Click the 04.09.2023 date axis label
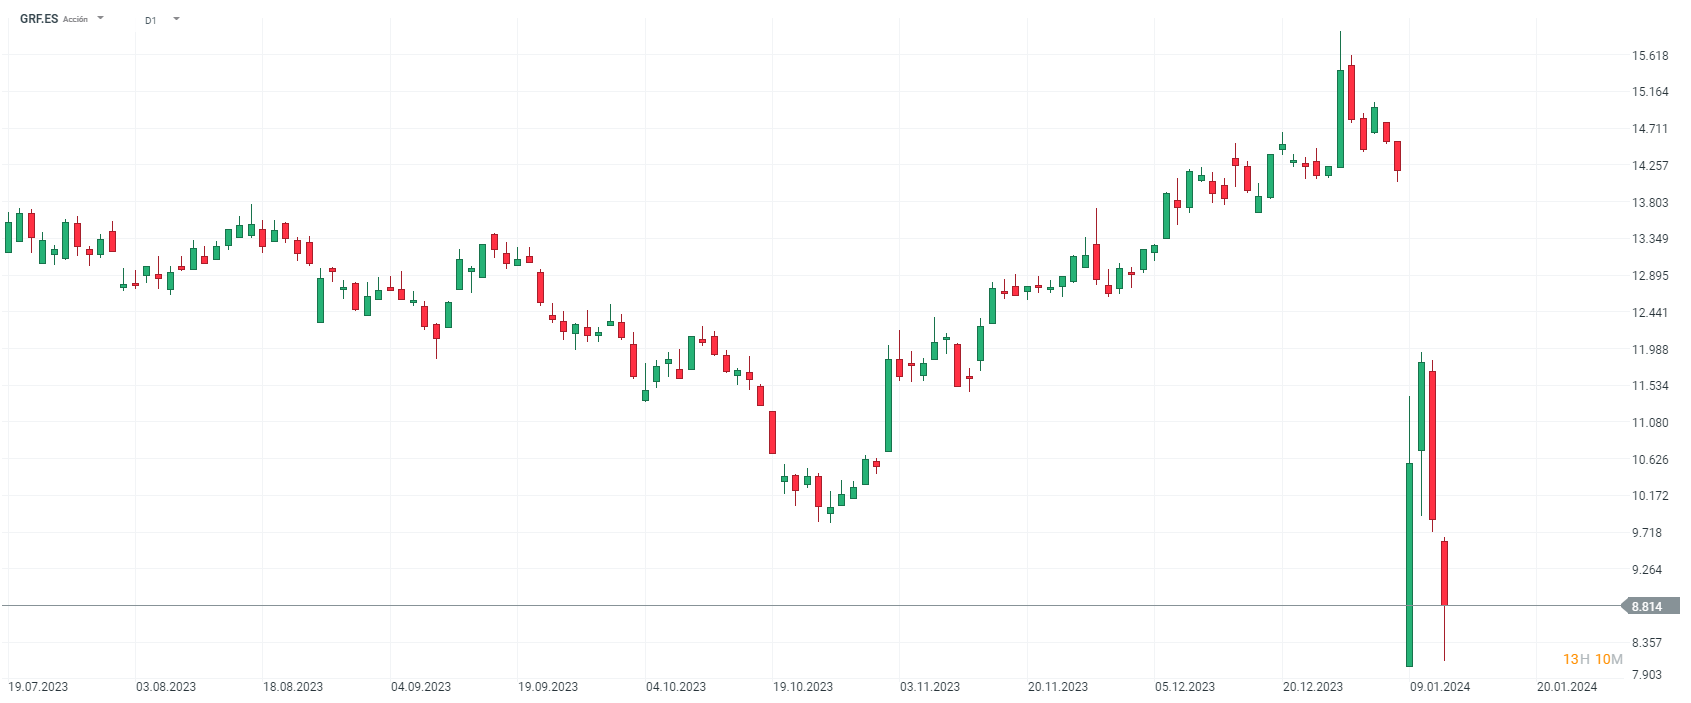Image resolution: width=1691 pixels, height=703 pixels. (421, 687)
